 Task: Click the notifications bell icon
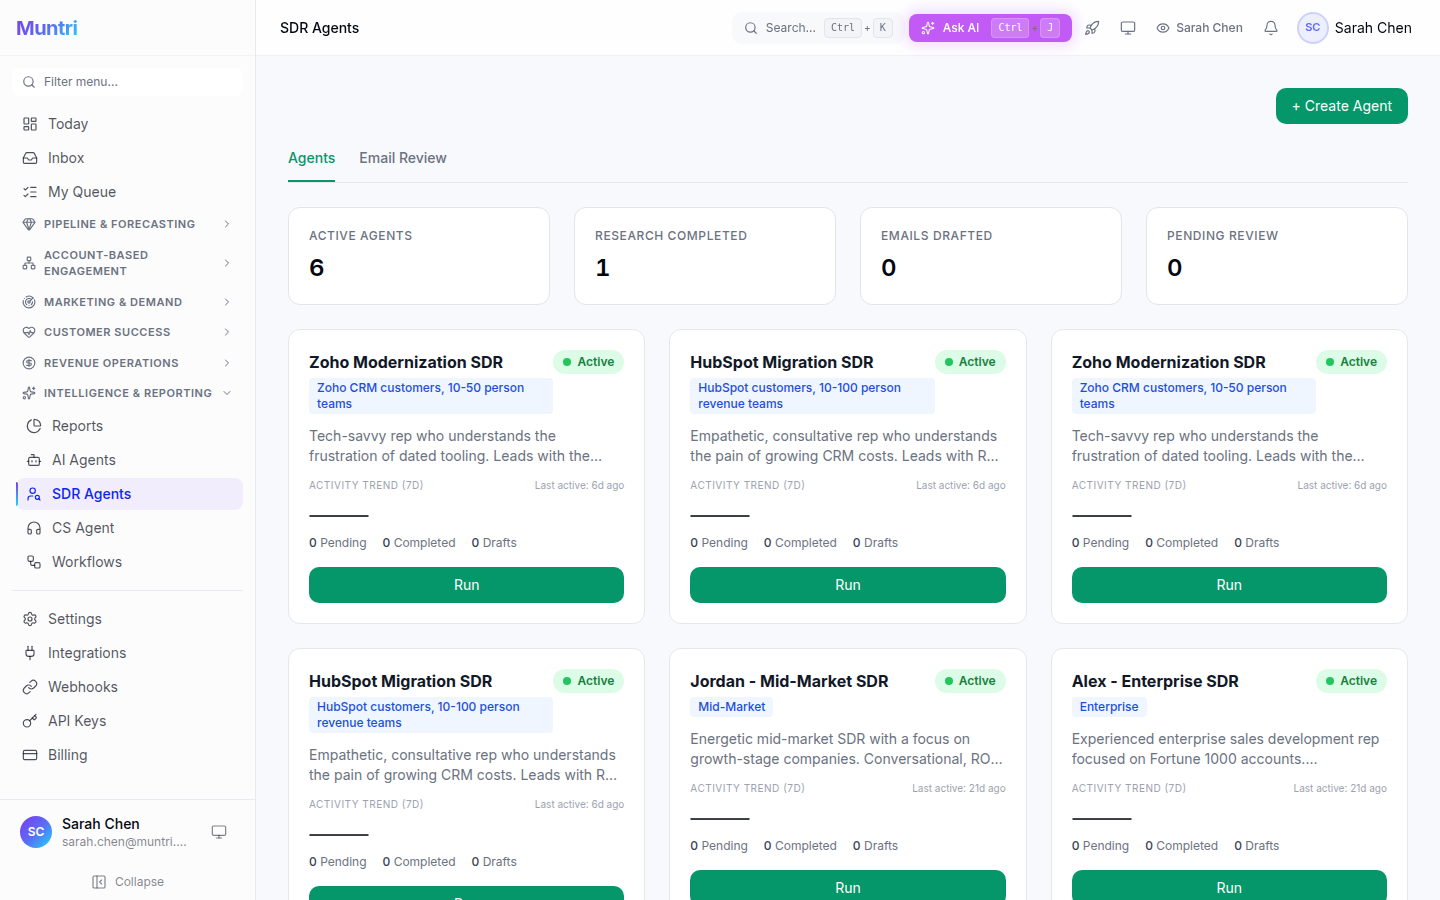pos(1270,28)
